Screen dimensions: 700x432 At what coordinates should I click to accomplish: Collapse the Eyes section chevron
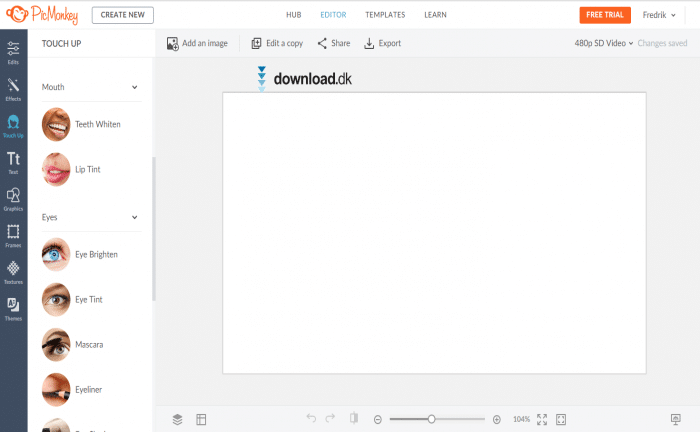tap(135, 217)
